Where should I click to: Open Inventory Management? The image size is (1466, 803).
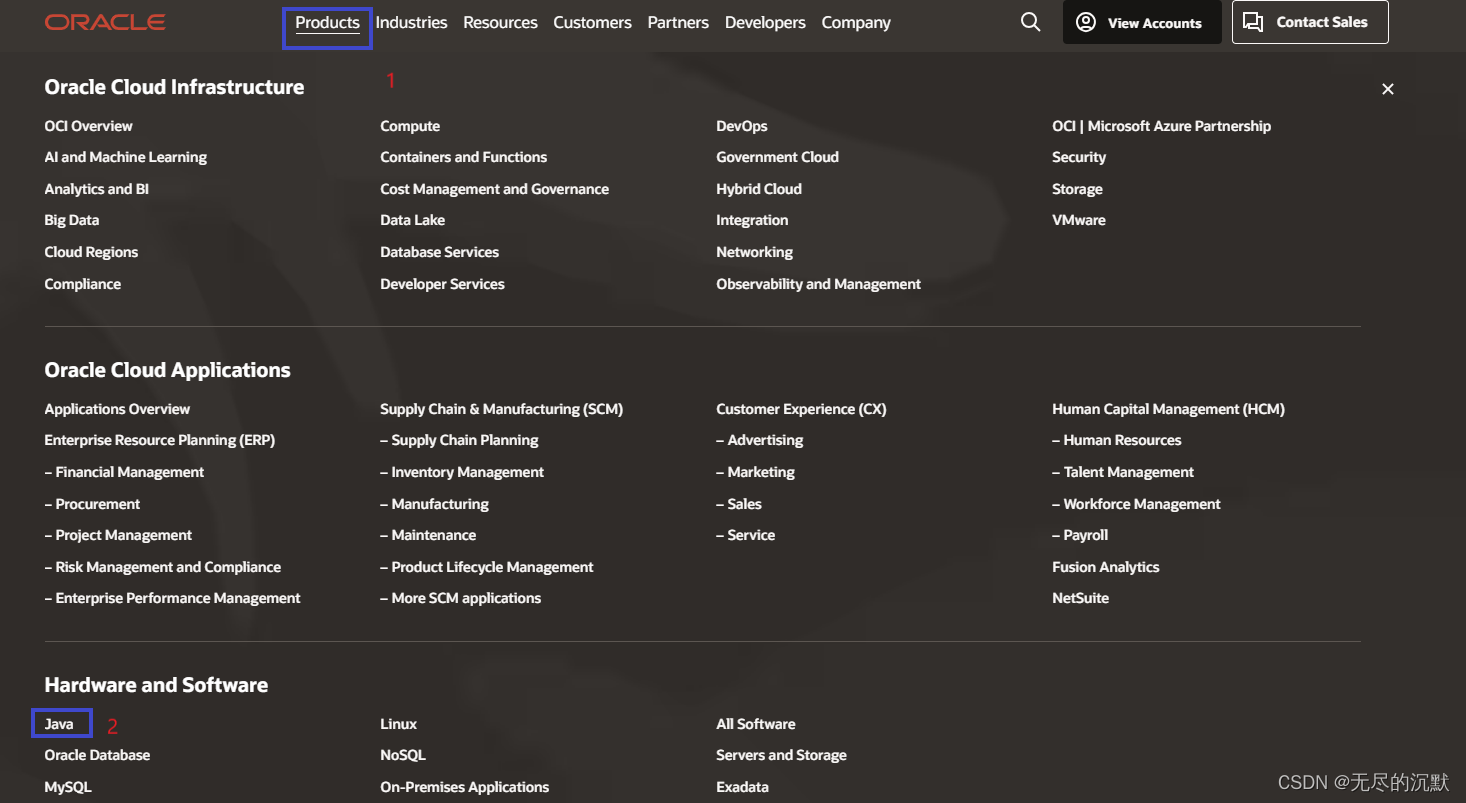(462, 472)
